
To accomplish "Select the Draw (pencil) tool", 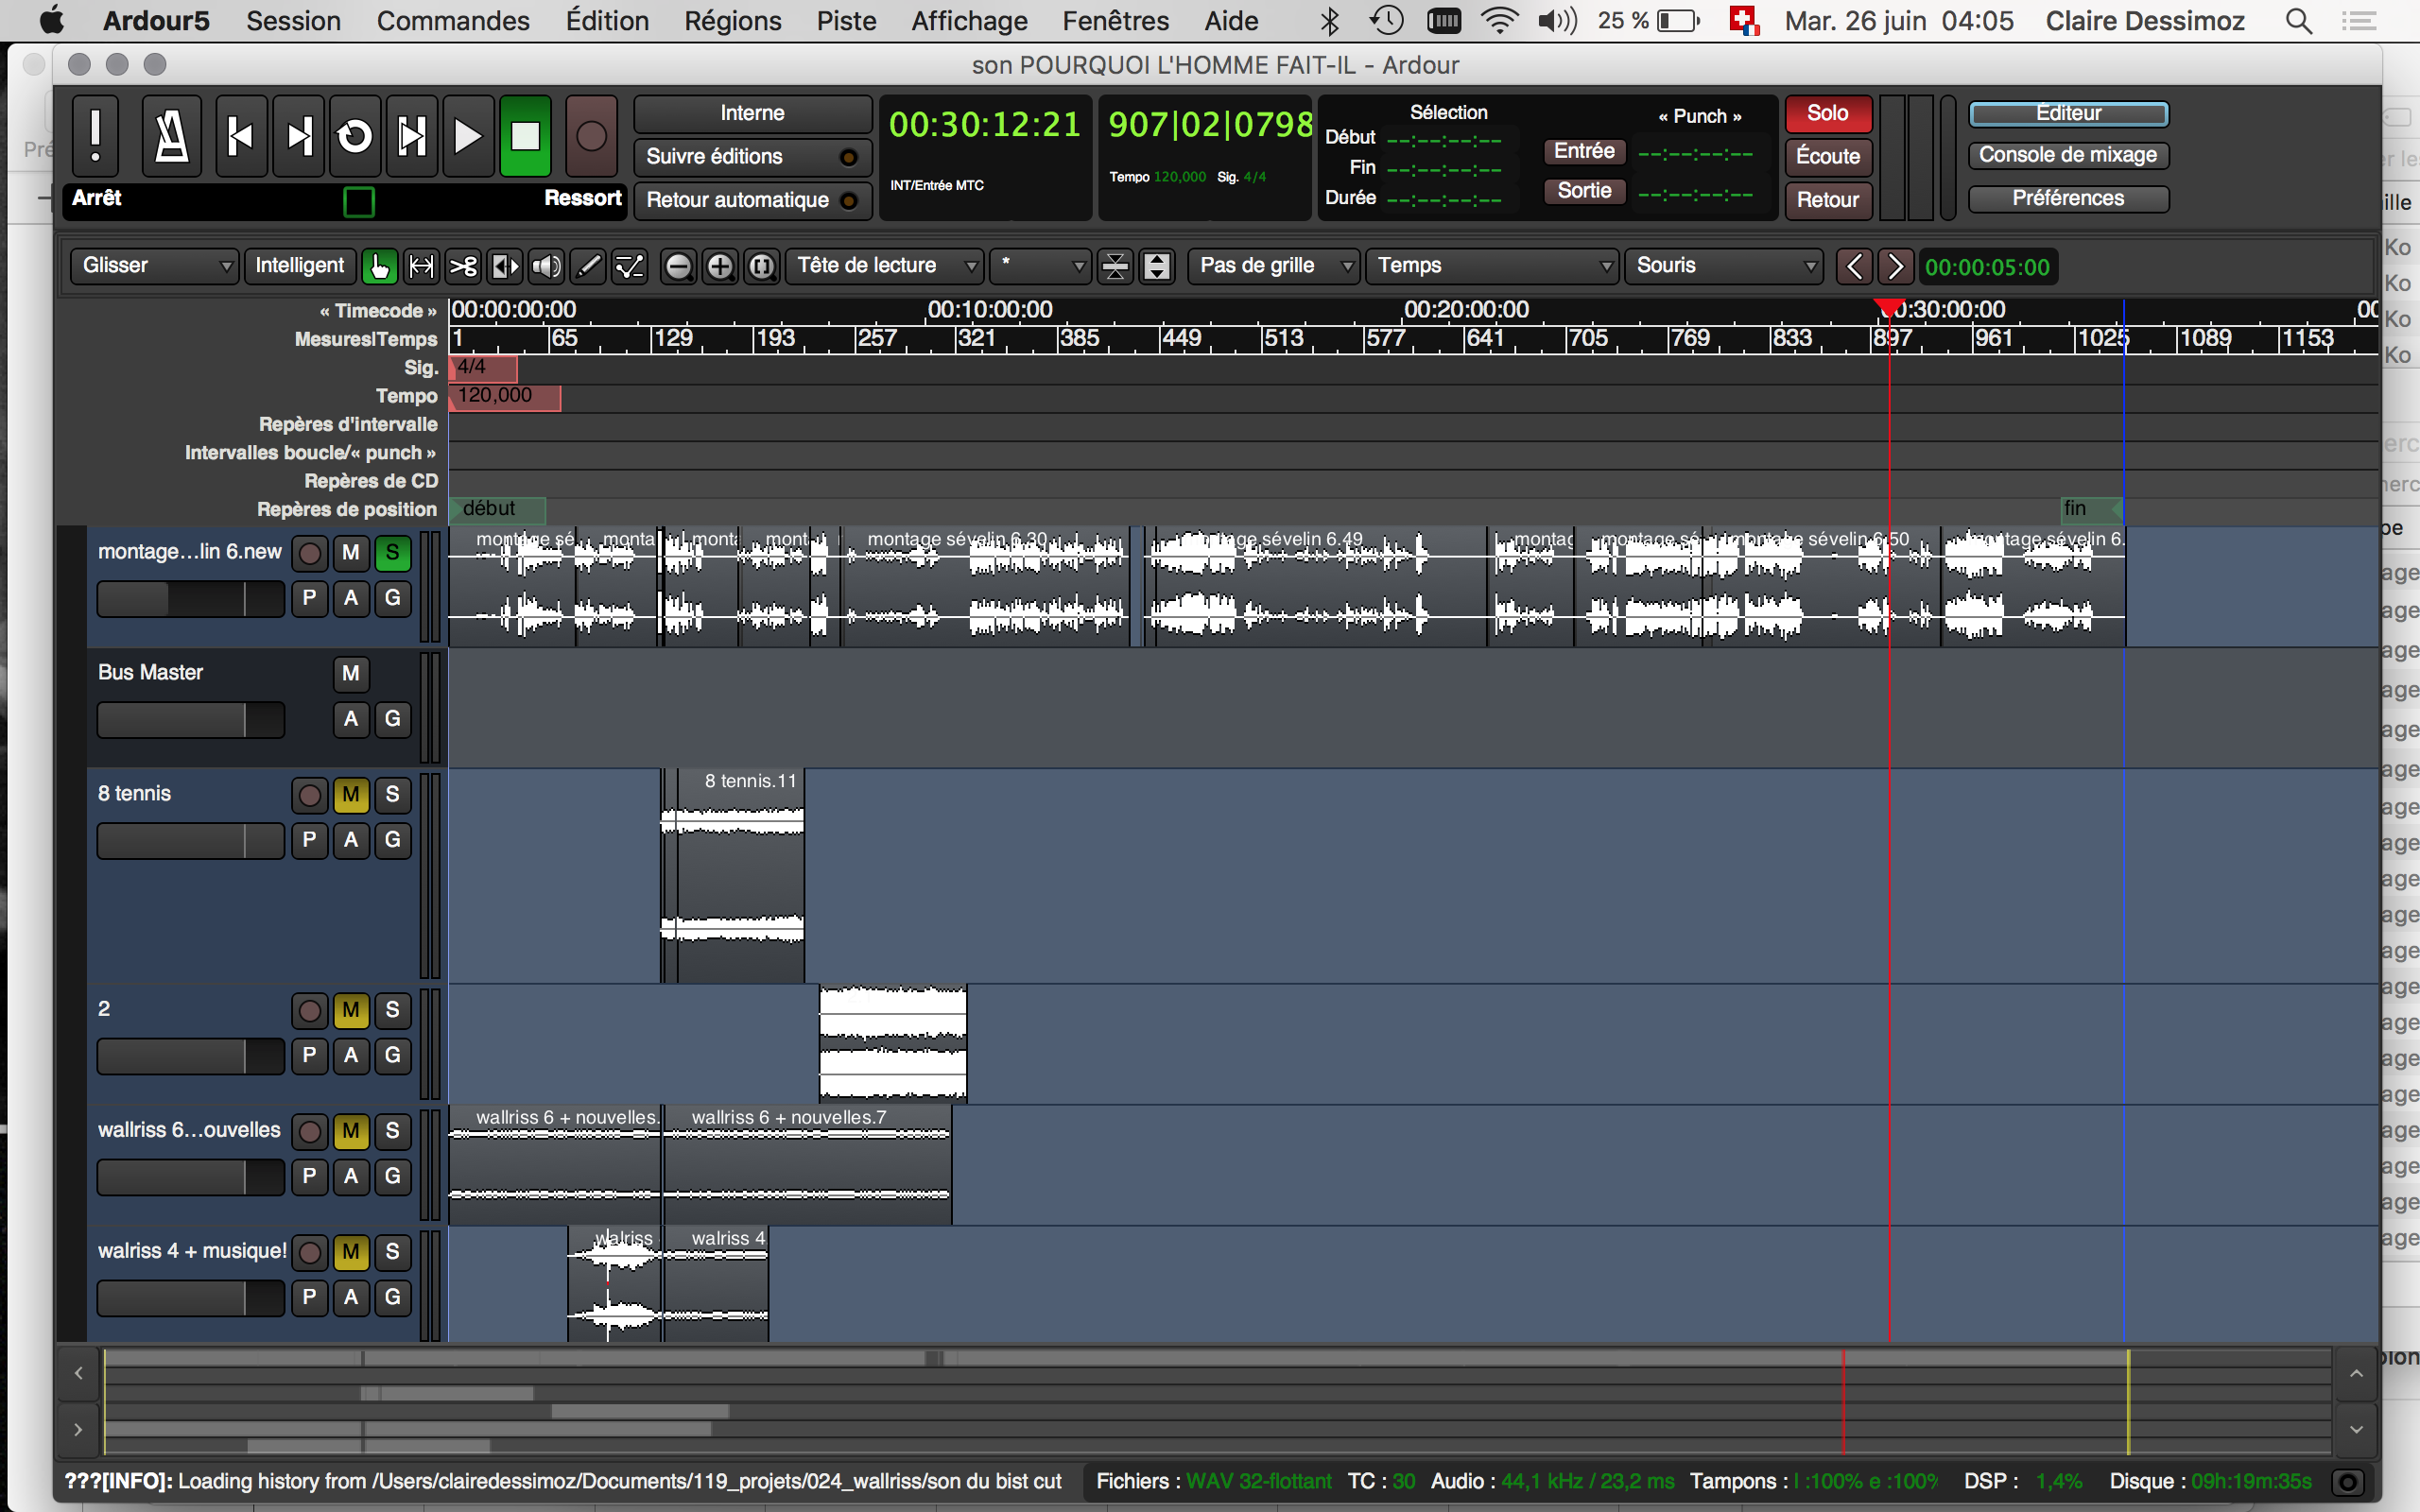I will 589,266.
